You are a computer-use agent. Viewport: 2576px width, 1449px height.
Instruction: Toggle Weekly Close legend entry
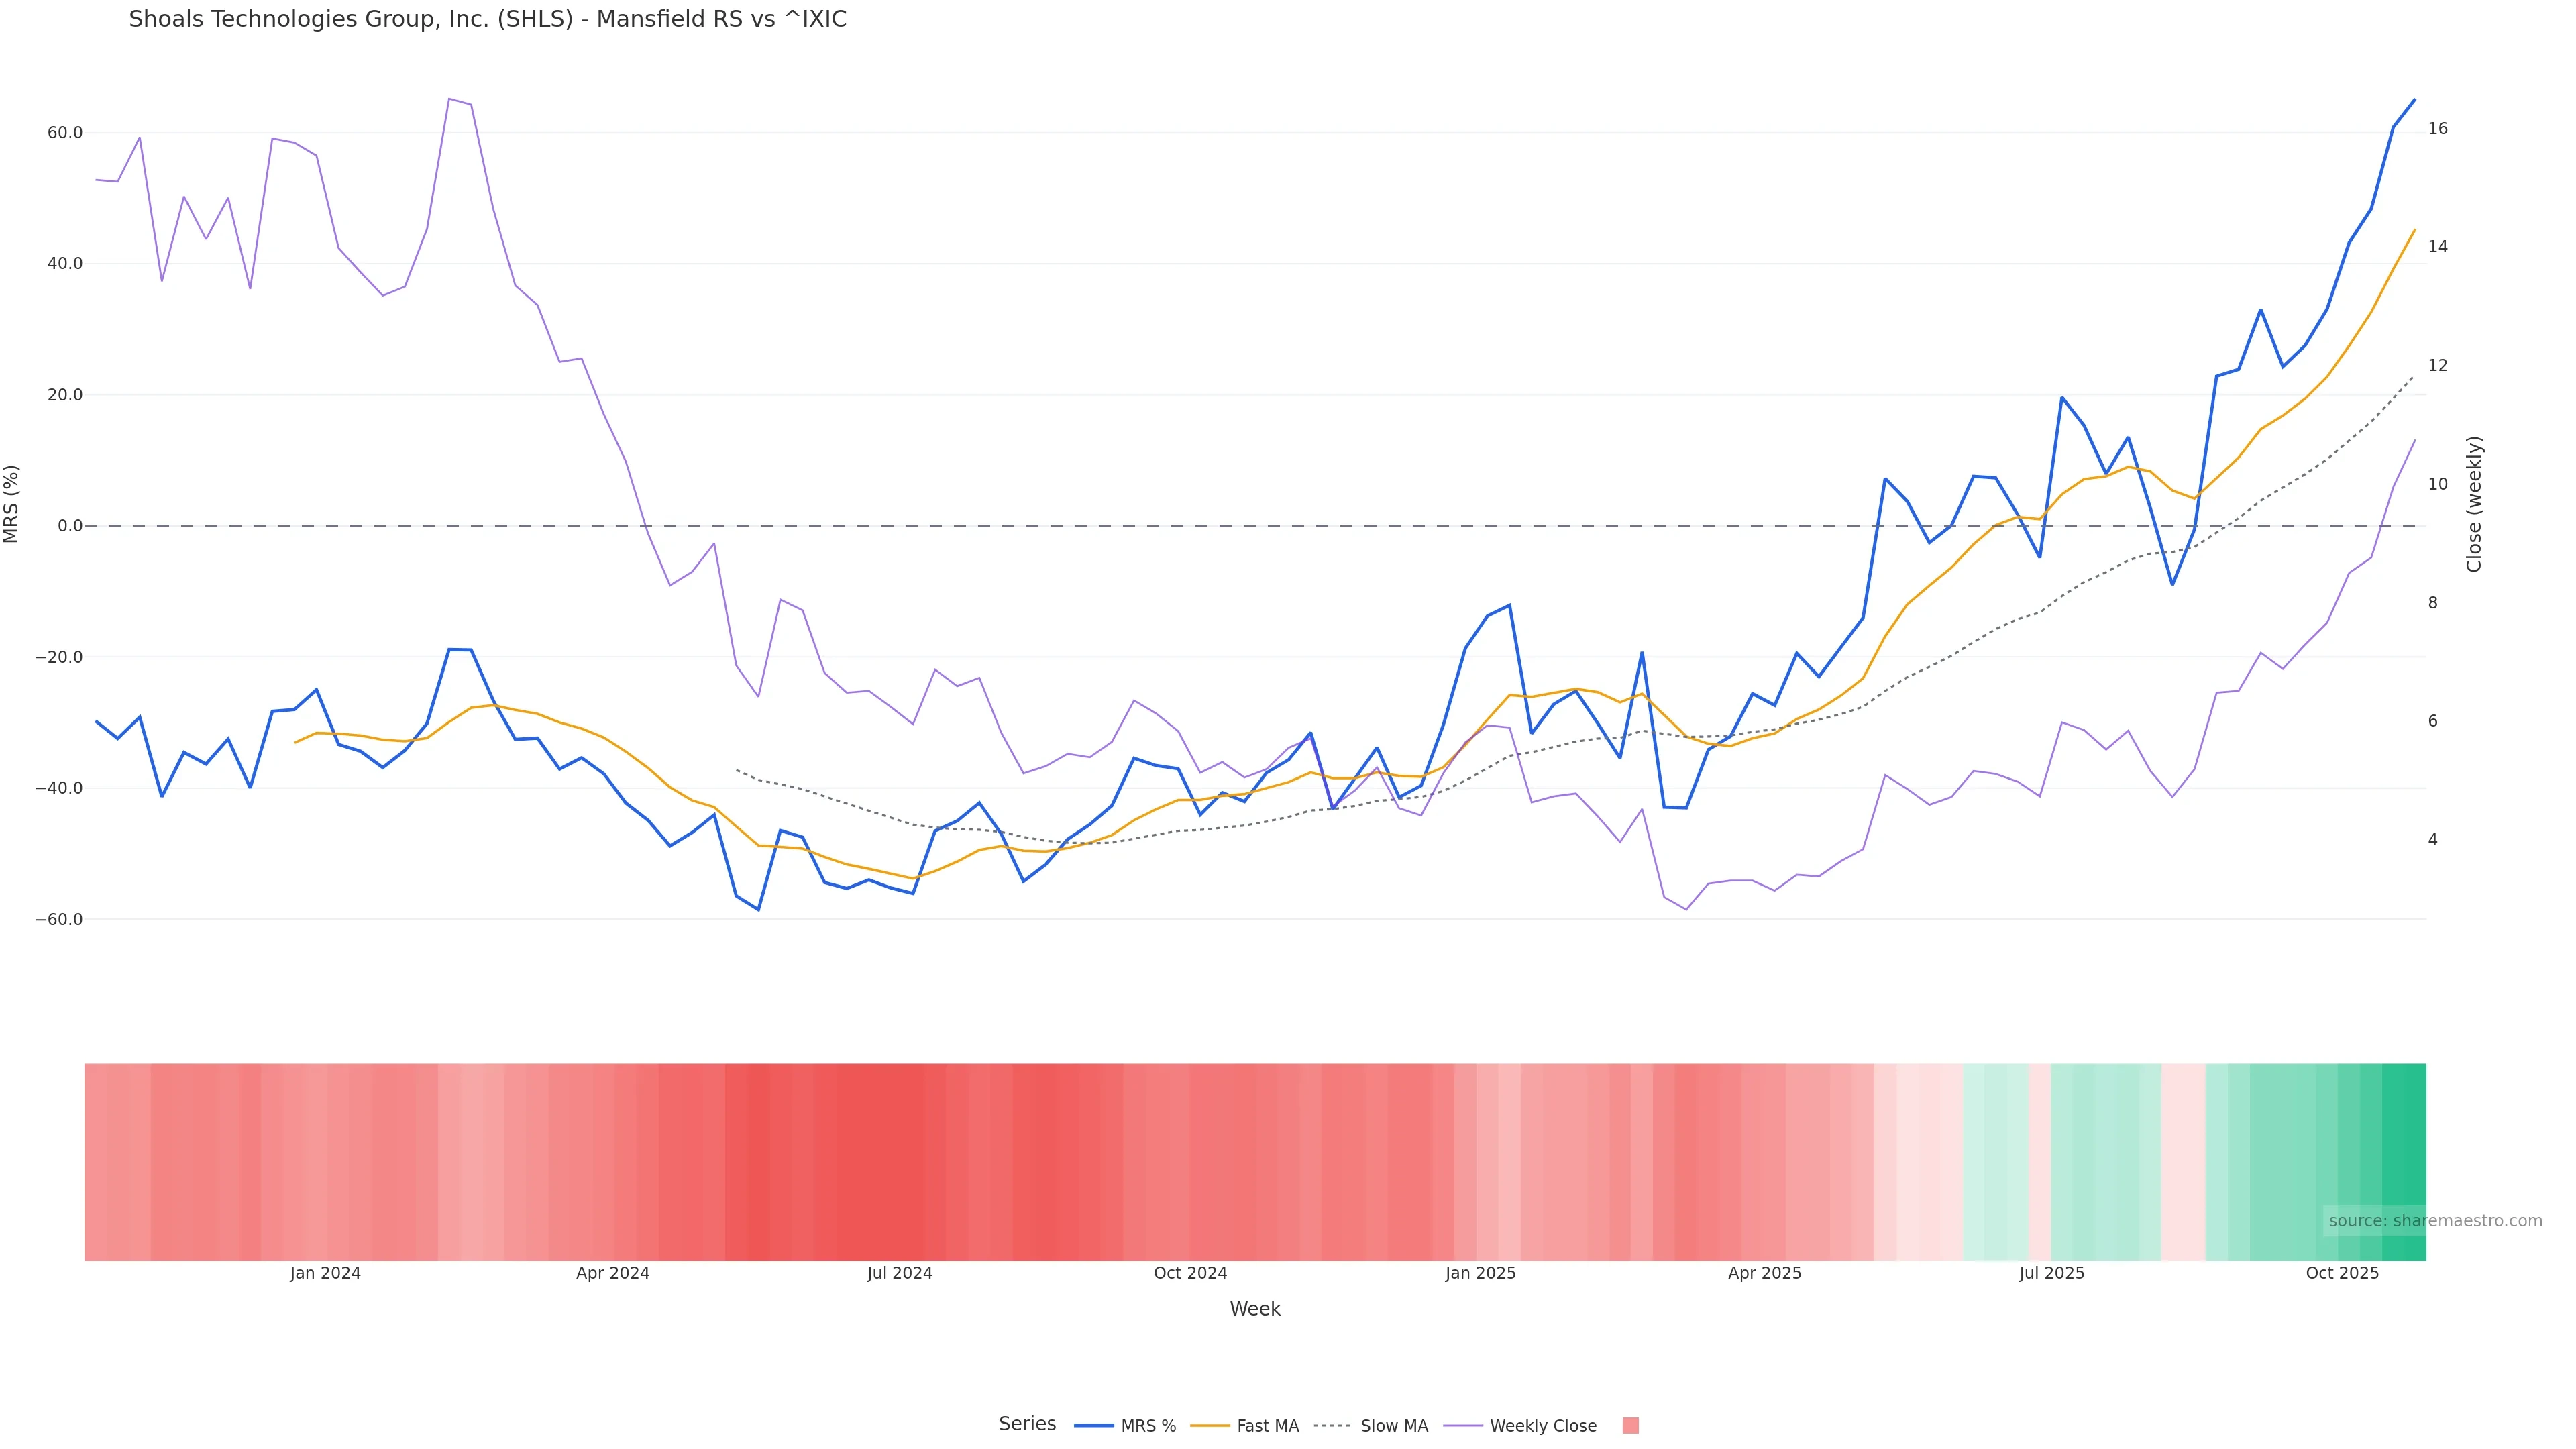(x=1520, y=1426)
